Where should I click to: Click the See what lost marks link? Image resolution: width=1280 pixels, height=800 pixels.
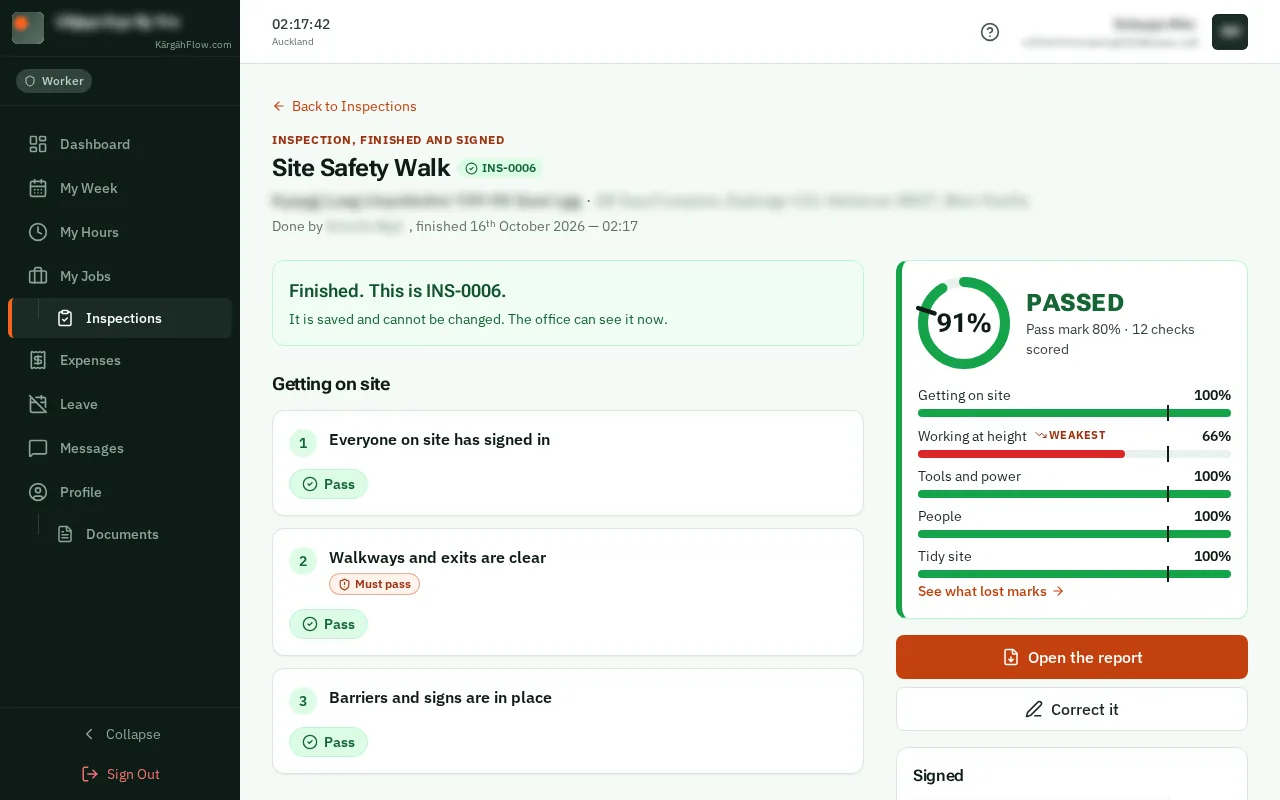coord(991,591)
